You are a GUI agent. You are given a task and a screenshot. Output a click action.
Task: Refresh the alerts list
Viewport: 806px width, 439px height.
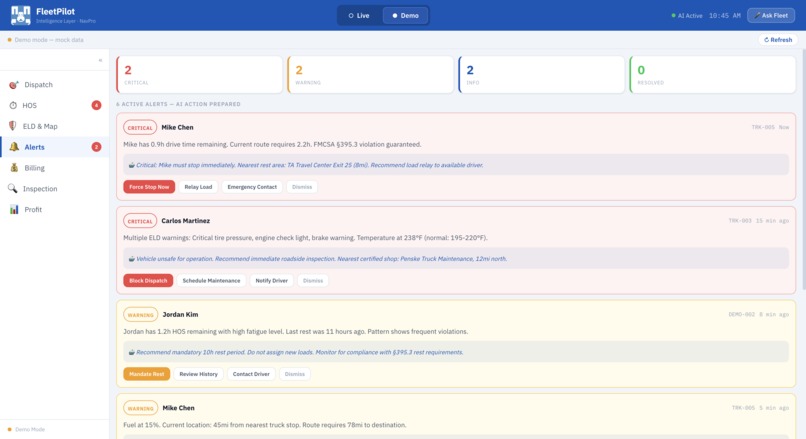click(778, 40)
